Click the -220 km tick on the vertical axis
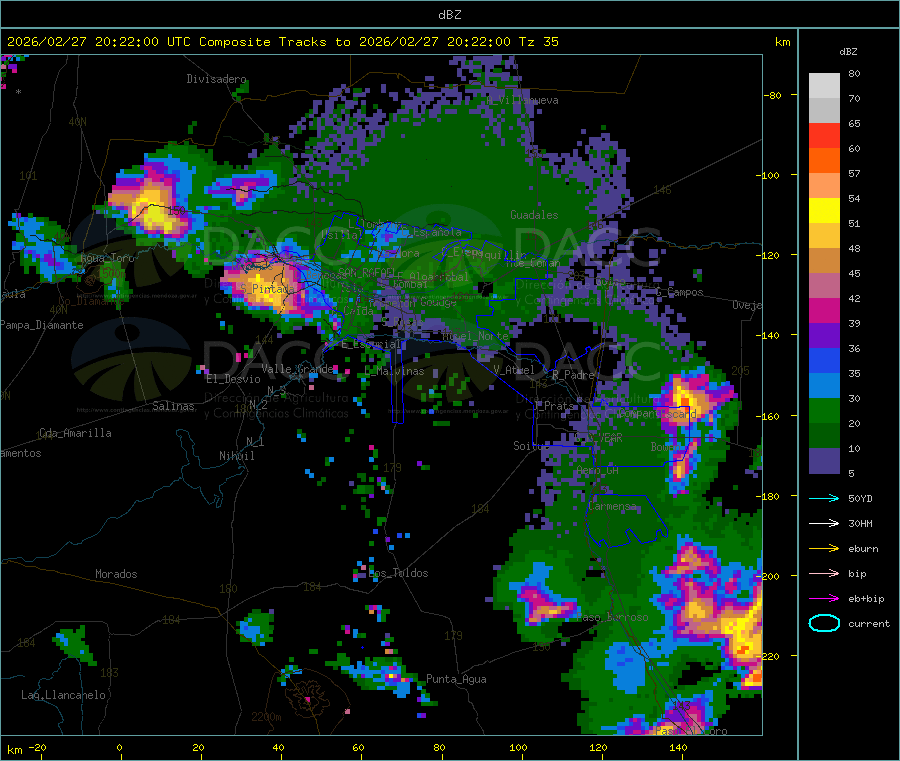 coord(769,656)
